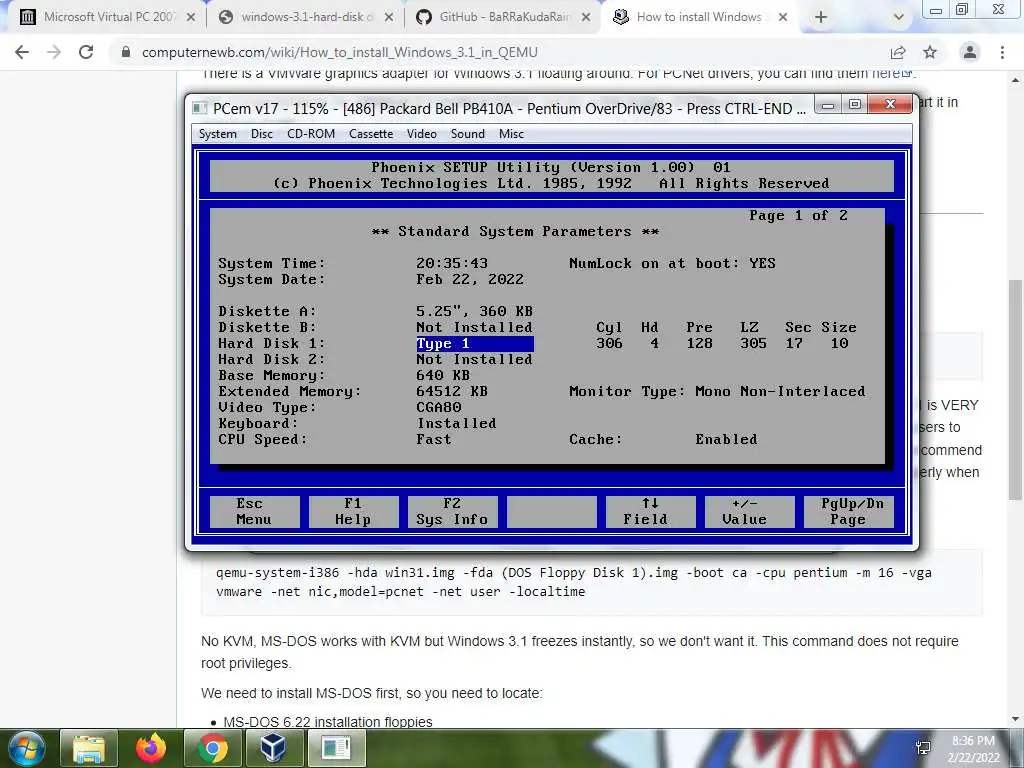Open the Video menu in PCem
Image resolution: width=1024 pixels, height=768 pixels.
click(422, 134)
